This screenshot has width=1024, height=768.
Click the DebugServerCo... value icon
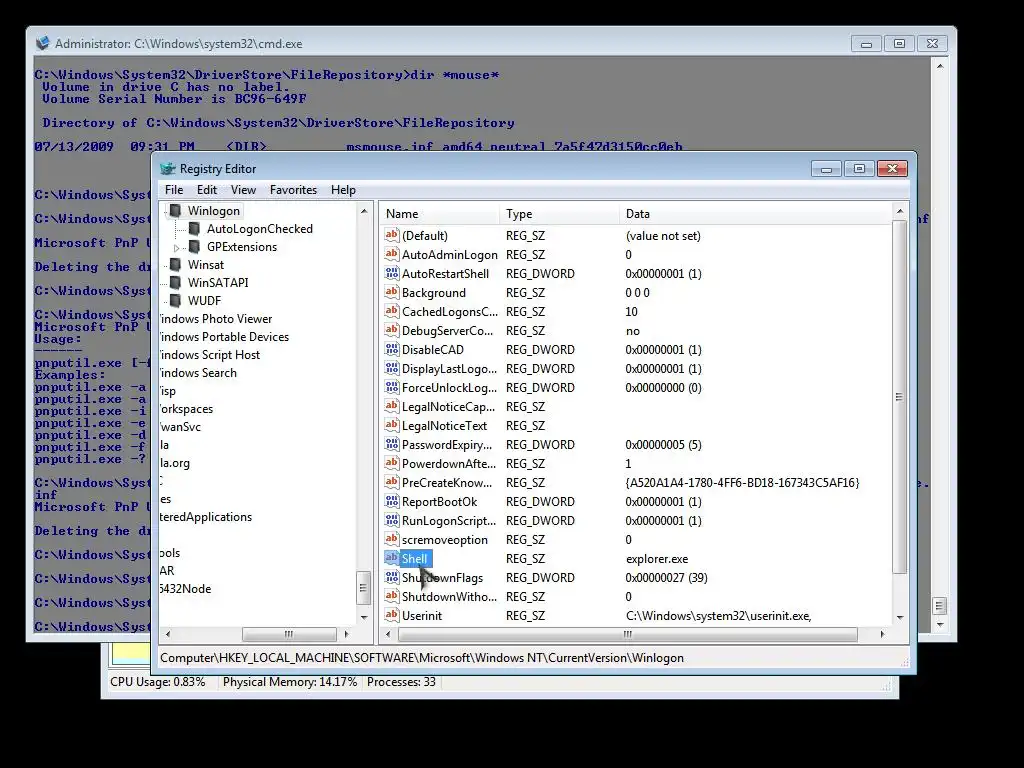[x=391, y=330]
